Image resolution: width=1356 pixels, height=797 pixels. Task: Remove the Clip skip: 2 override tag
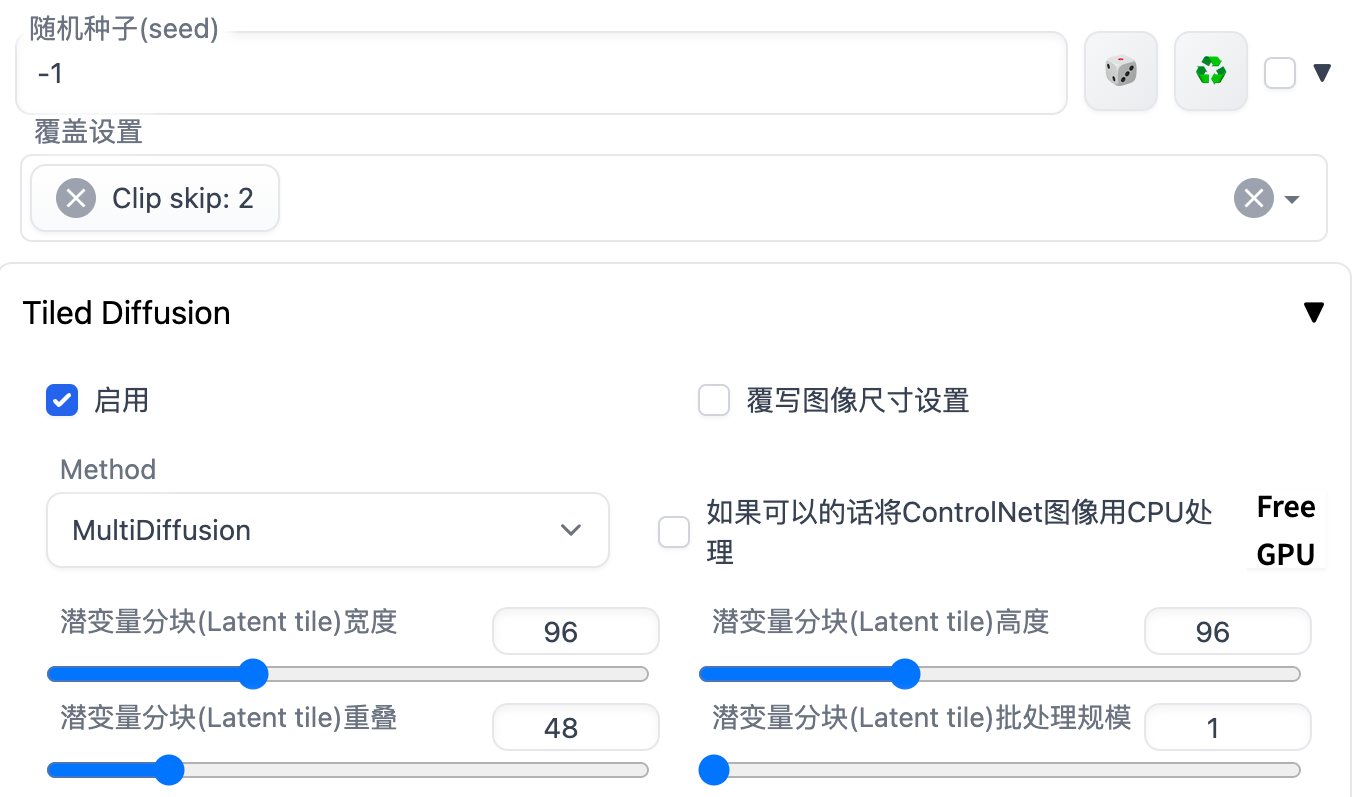point(76,198)
